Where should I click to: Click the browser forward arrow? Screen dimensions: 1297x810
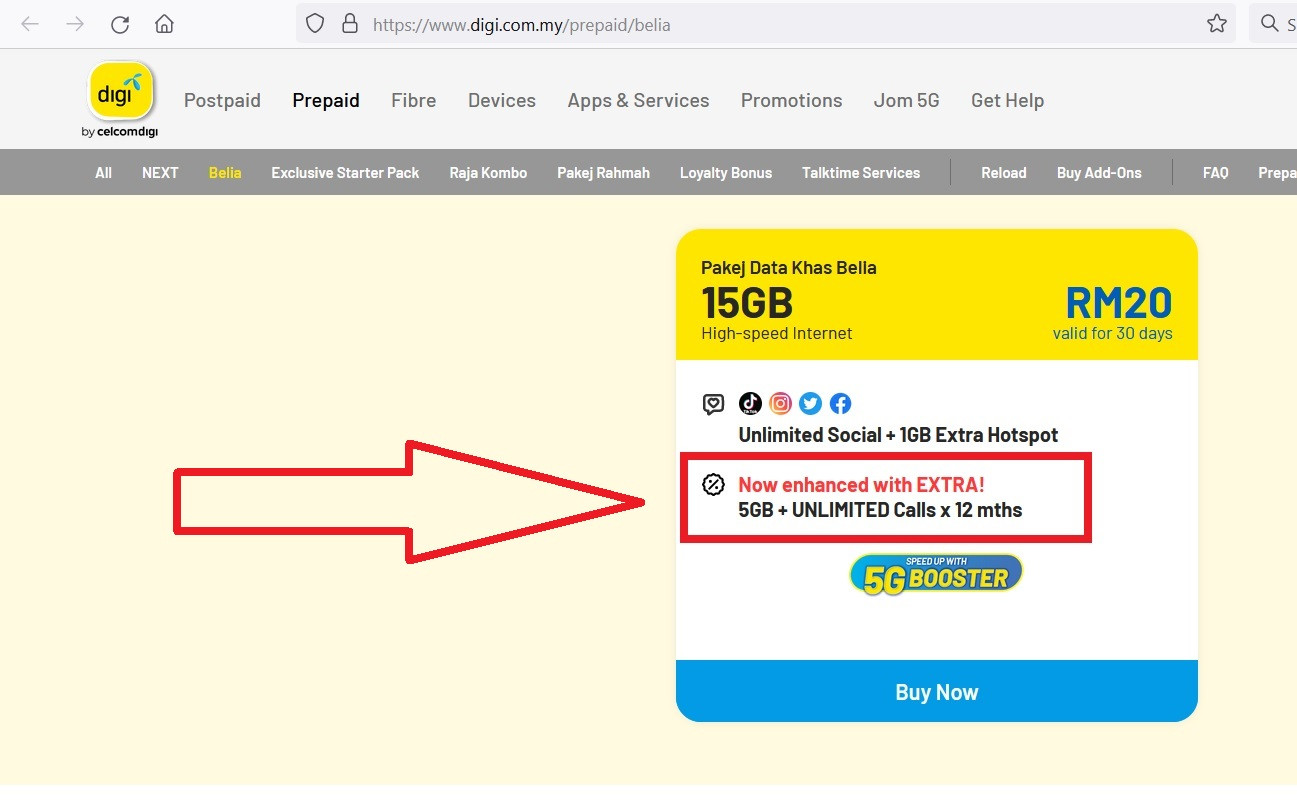(75, 24)
